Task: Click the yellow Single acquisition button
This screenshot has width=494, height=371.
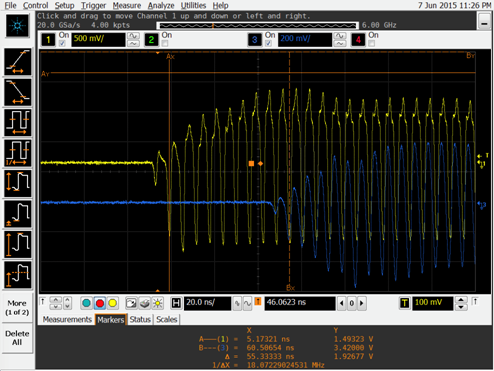Action: [x=112, y=303]
